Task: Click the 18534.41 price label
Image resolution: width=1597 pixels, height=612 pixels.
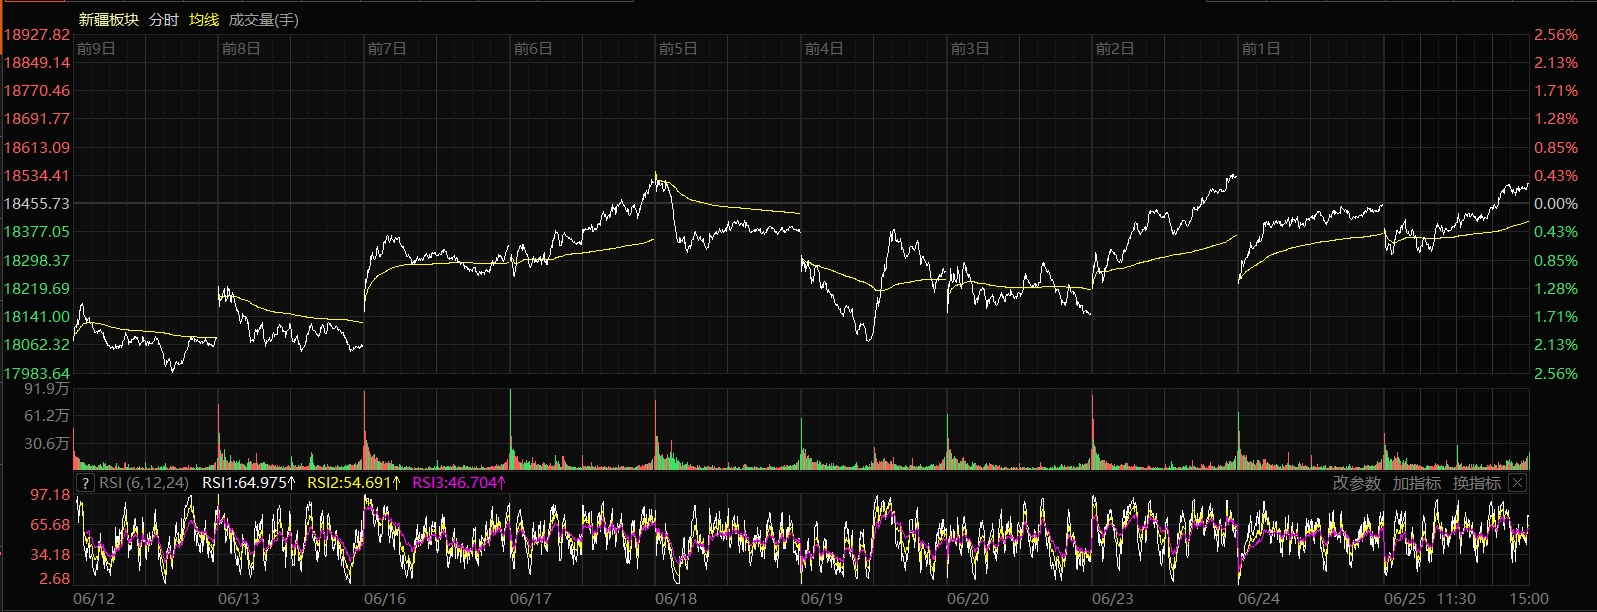Action: [37, 175]
